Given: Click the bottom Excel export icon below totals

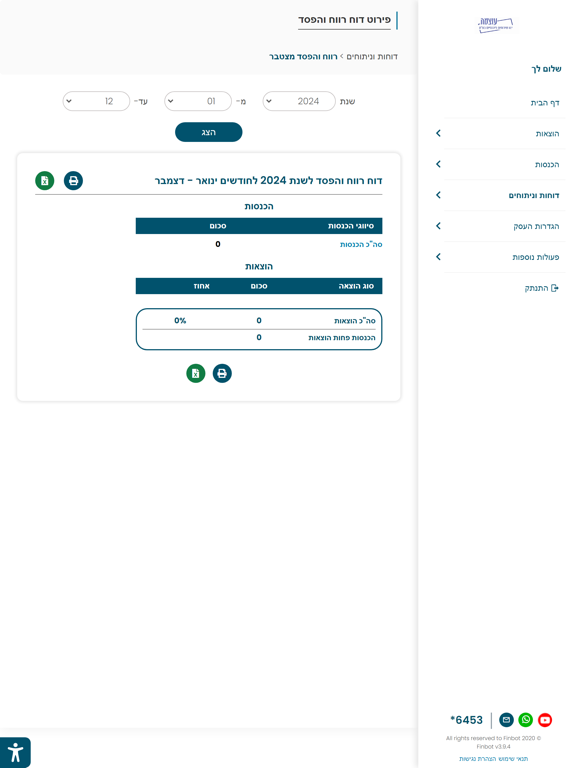Looking at the screenshot, I should [196, 374].
